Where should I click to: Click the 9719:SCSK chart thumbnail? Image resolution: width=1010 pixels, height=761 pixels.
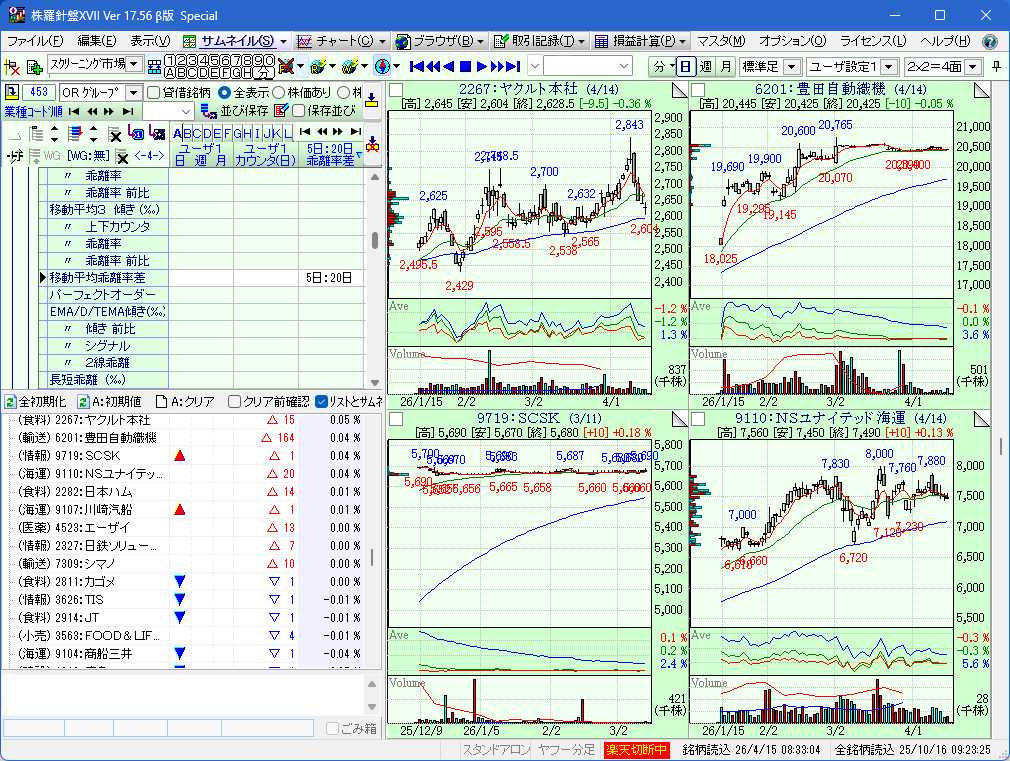pyautogui.click(x=520, y=540)
